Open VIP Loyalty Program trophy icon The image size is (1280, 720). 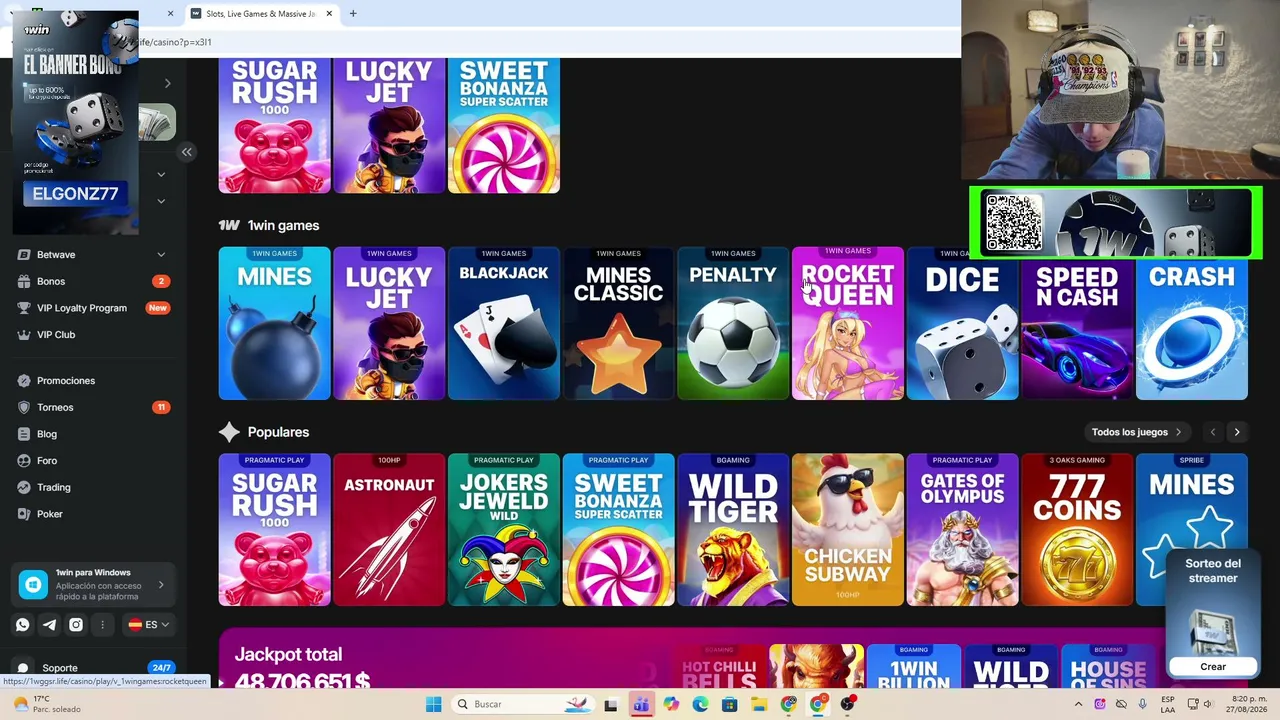click(x=24, y=308)
